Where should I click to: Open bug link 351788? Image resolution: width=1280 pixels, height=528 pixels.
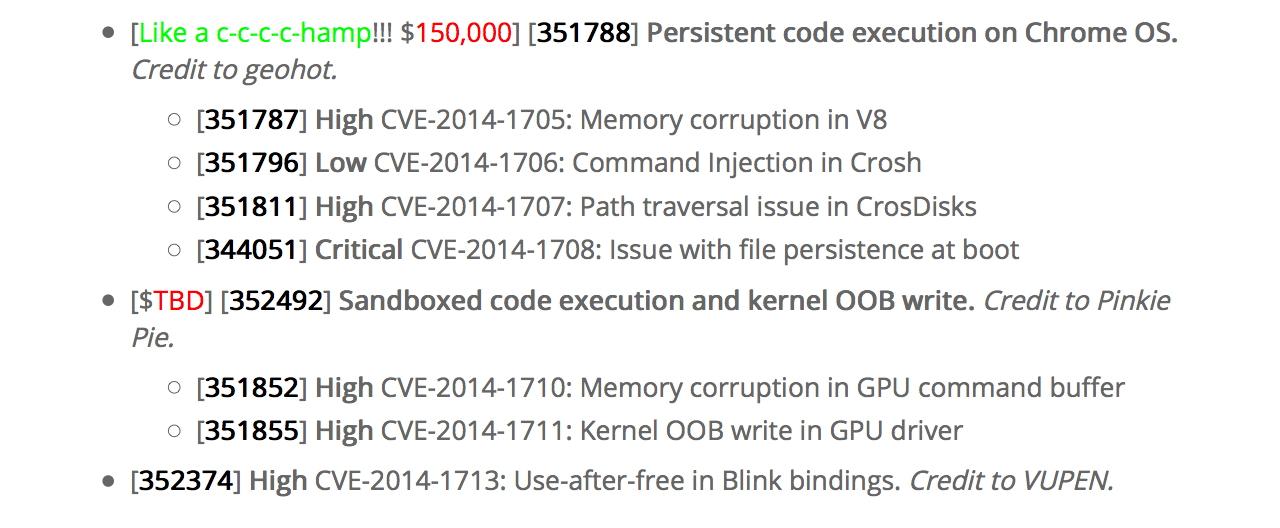point(584,33)
